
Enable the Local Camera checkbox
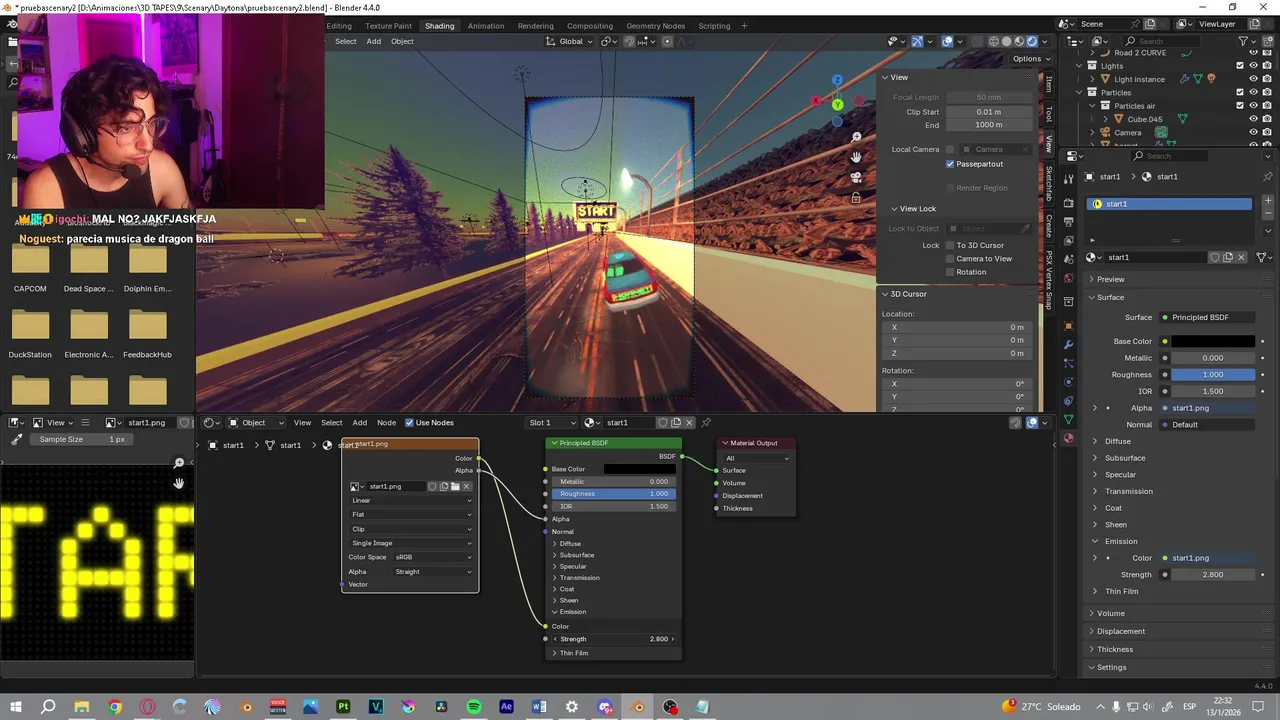(x=952, y=149)
